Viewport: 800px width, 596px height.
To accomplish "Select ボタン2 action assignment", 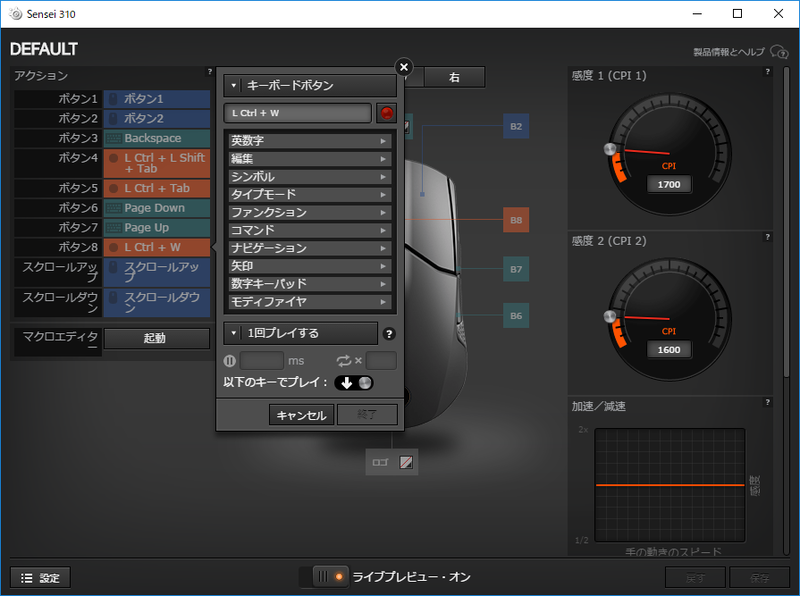I will pos(157,118).
